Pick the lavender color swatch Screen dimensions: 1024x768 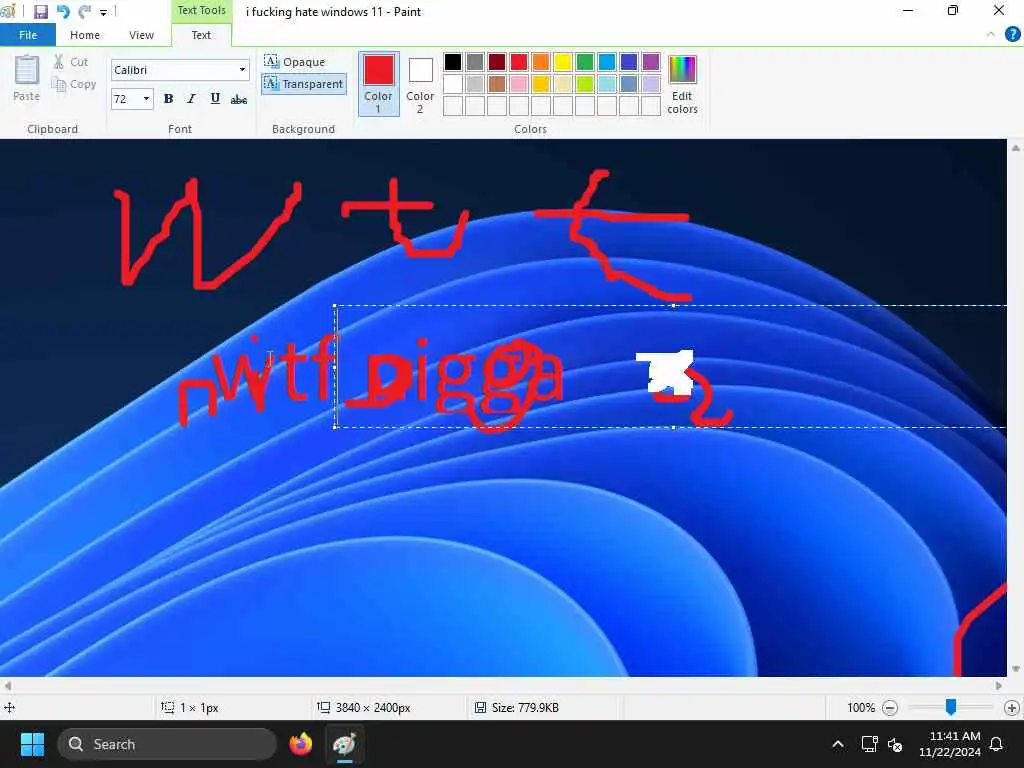click(651, 84)
